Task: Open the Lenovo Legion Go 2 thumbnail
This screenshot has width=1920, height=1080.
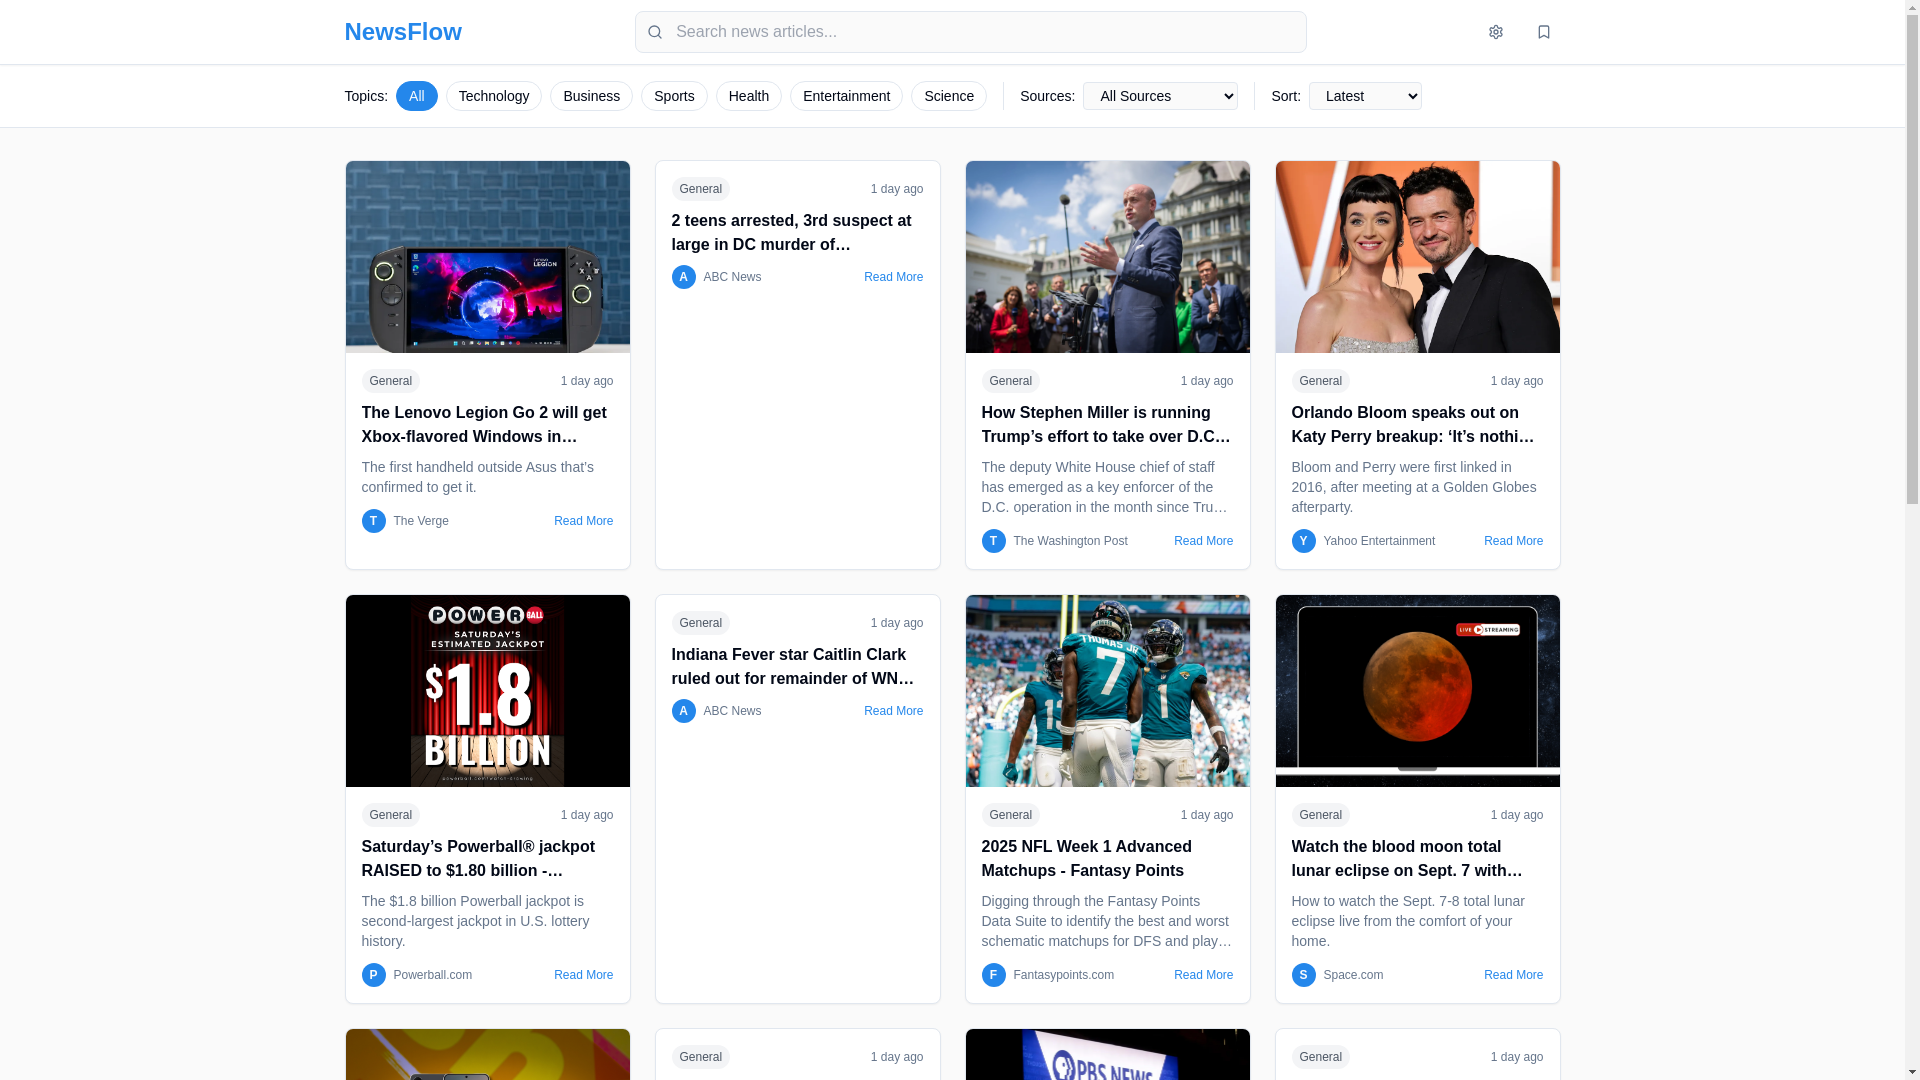Action: tap(488, 257)
